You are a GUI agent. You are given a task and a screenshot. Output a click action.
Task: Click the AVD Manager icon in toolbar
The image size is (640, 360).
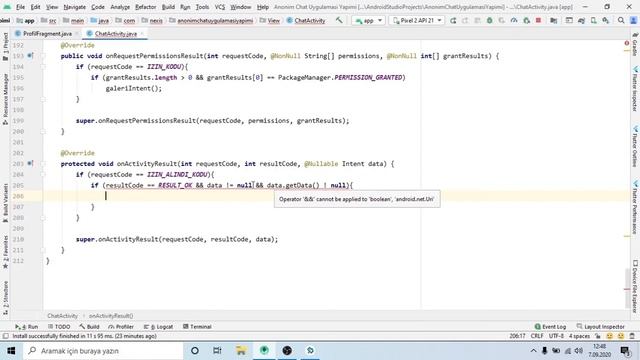[x=593, y=20]
